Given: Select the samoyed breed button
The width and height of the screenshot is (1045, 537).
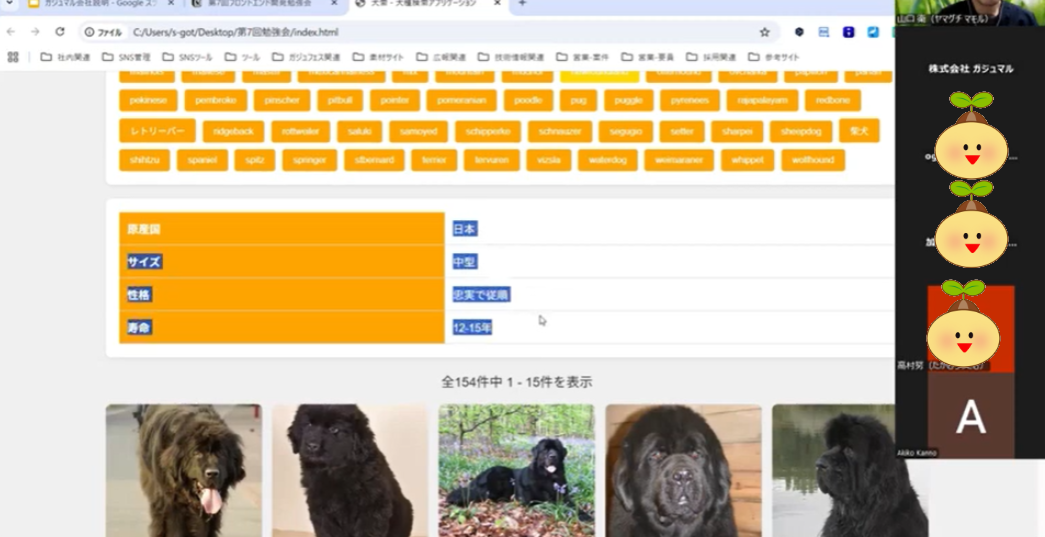Looking at the screenshot, I should coord(419,131).
